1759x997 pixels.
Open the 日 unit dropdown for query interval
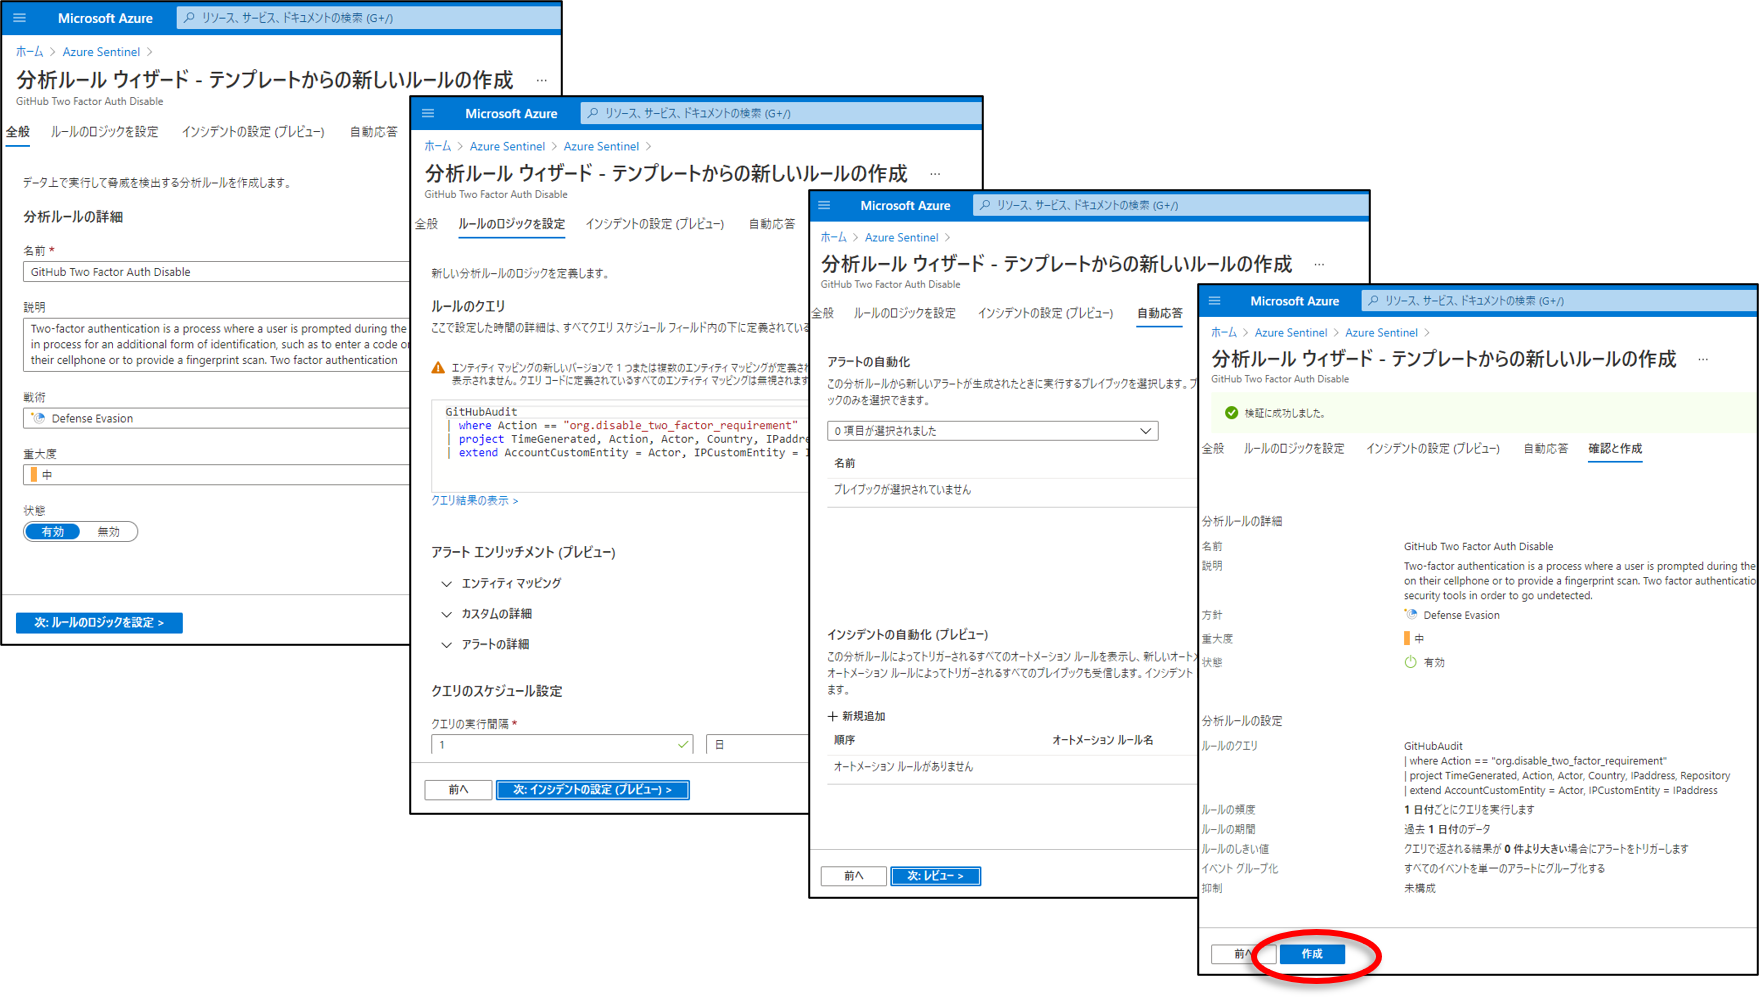pos(757,745)
